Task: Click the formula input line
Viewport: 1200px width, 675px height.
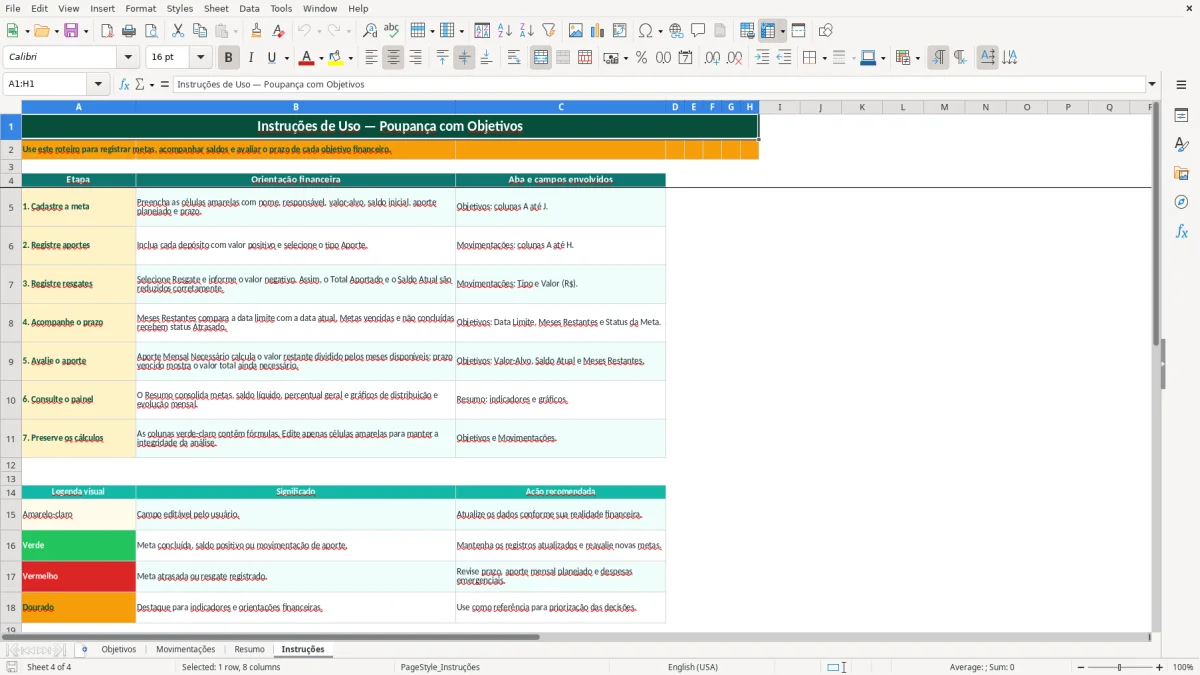Action: pyautogui.click(x=658, y=84)
